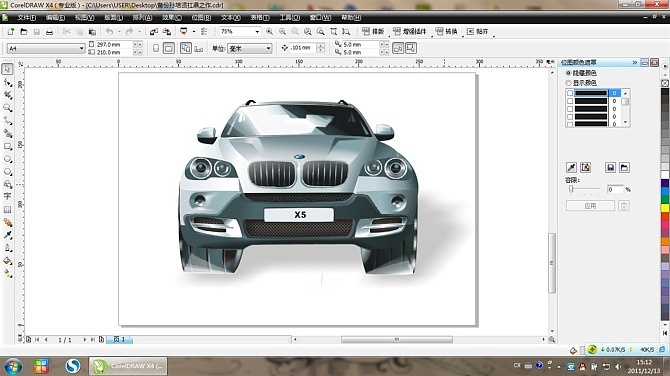
Task: Select the Ellipse tool in toolbox
Action: click(7, 159)
